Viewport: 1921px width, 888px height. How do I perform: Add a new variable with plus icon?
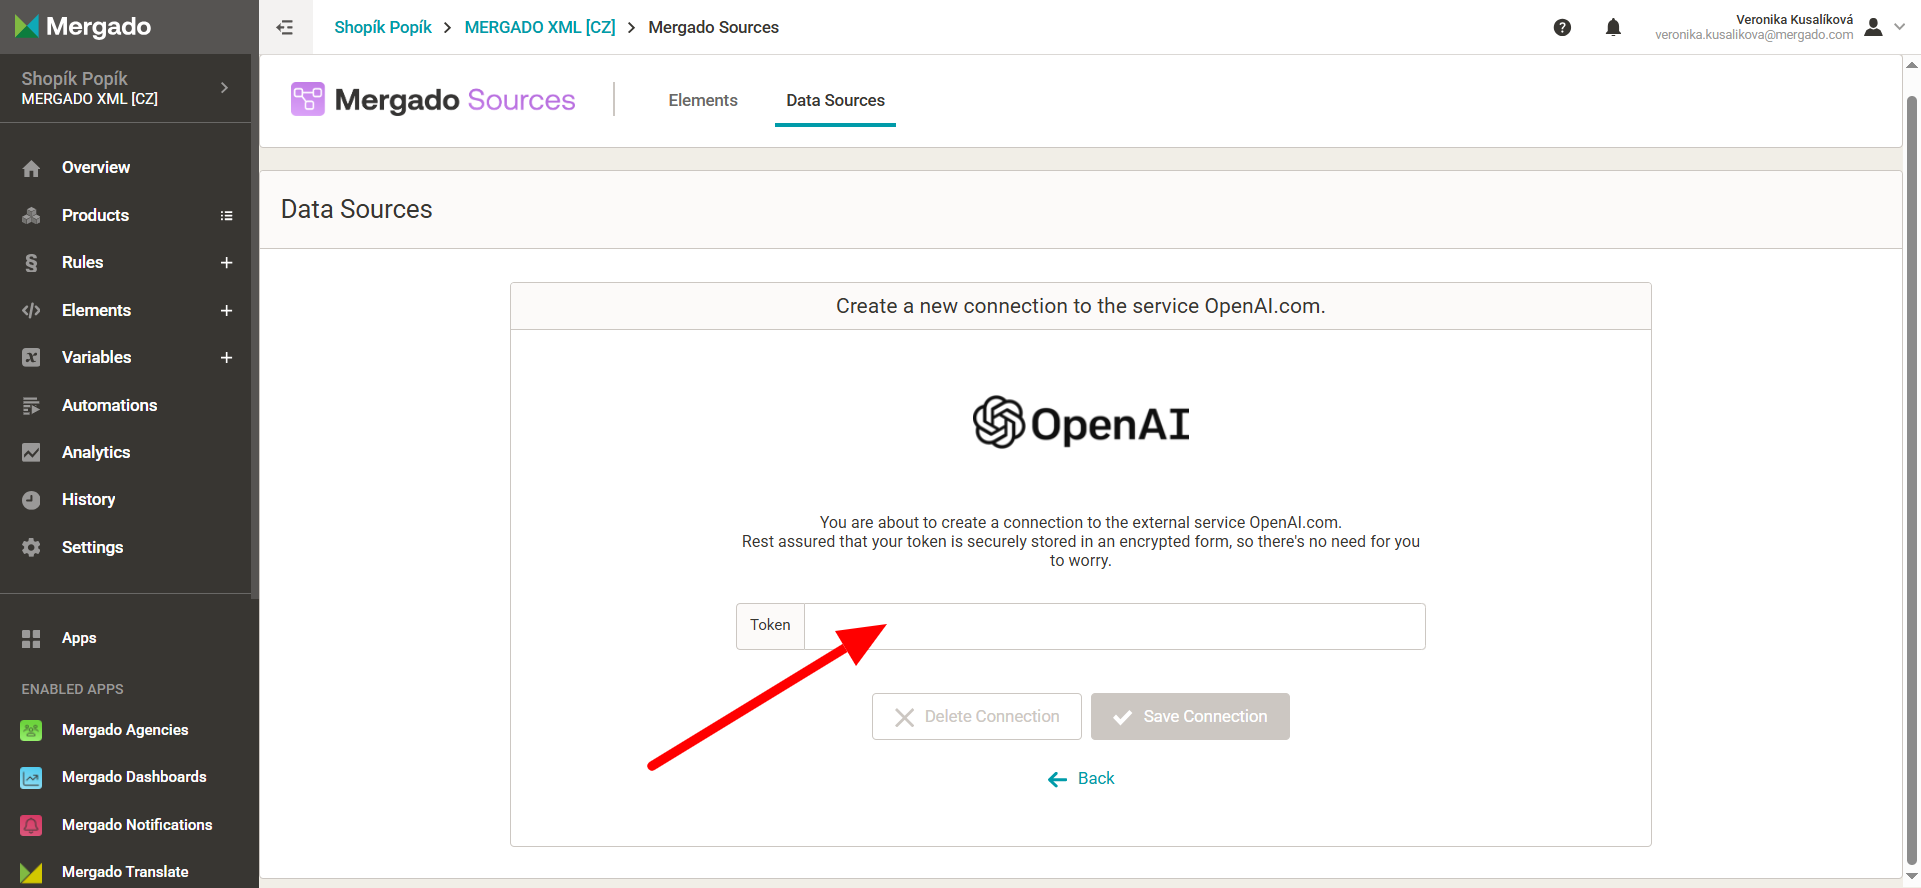coord(227,357)
